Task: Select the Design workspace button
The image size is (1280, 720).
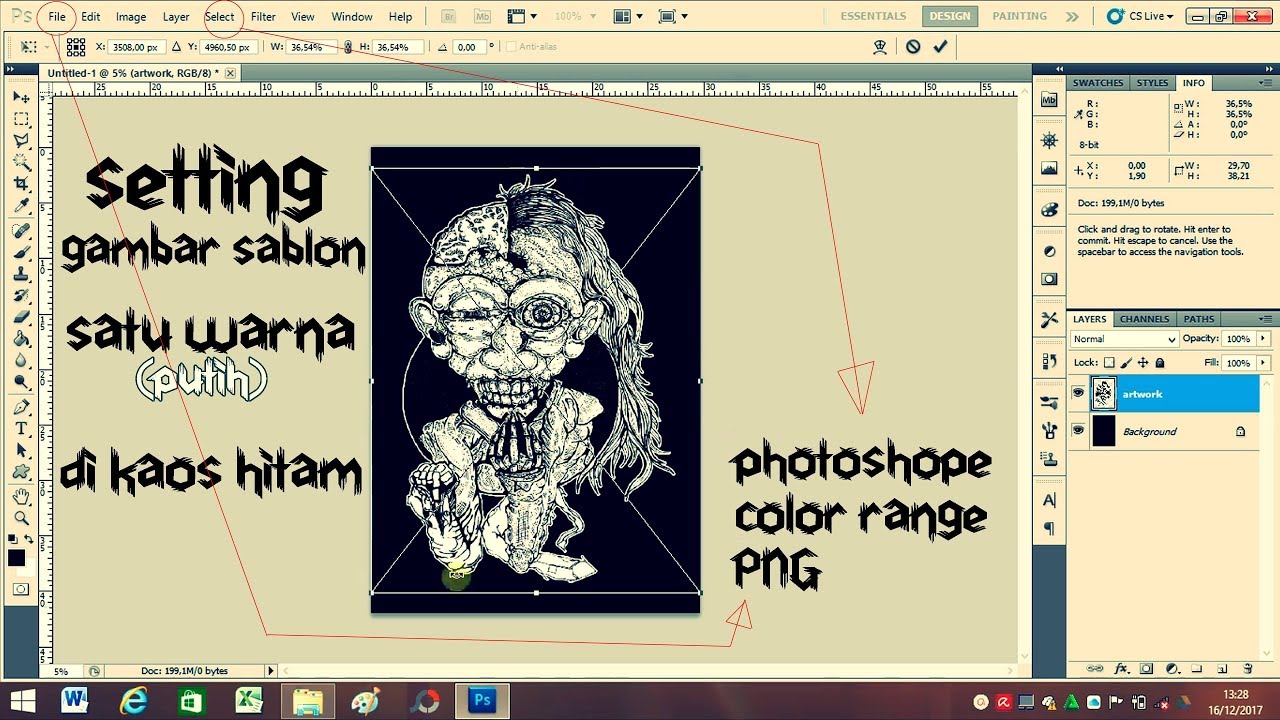Action: [949, 16]
